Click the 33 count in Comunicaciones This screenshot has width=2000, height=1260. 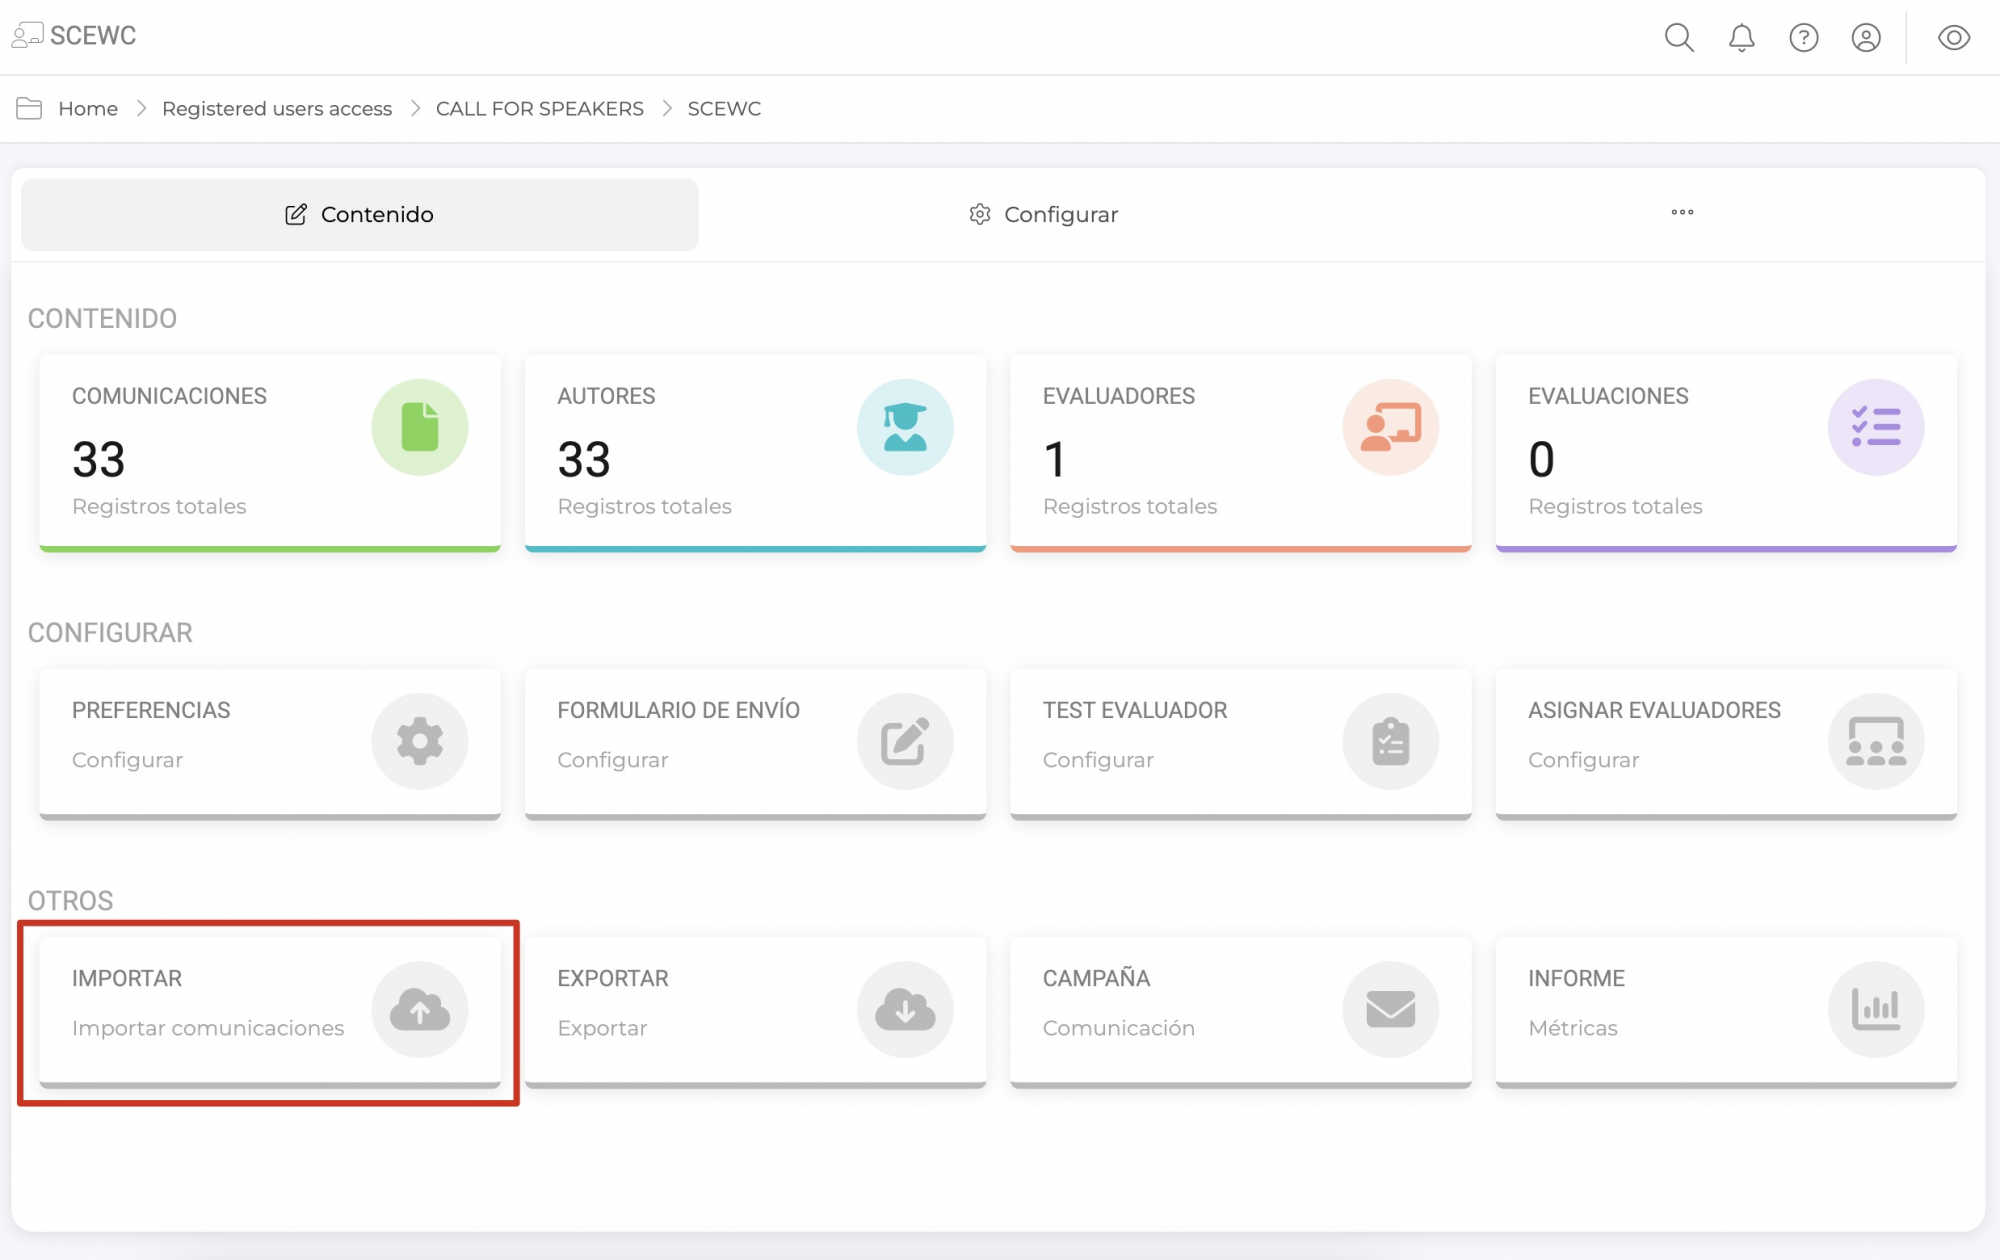coord(98,460)
